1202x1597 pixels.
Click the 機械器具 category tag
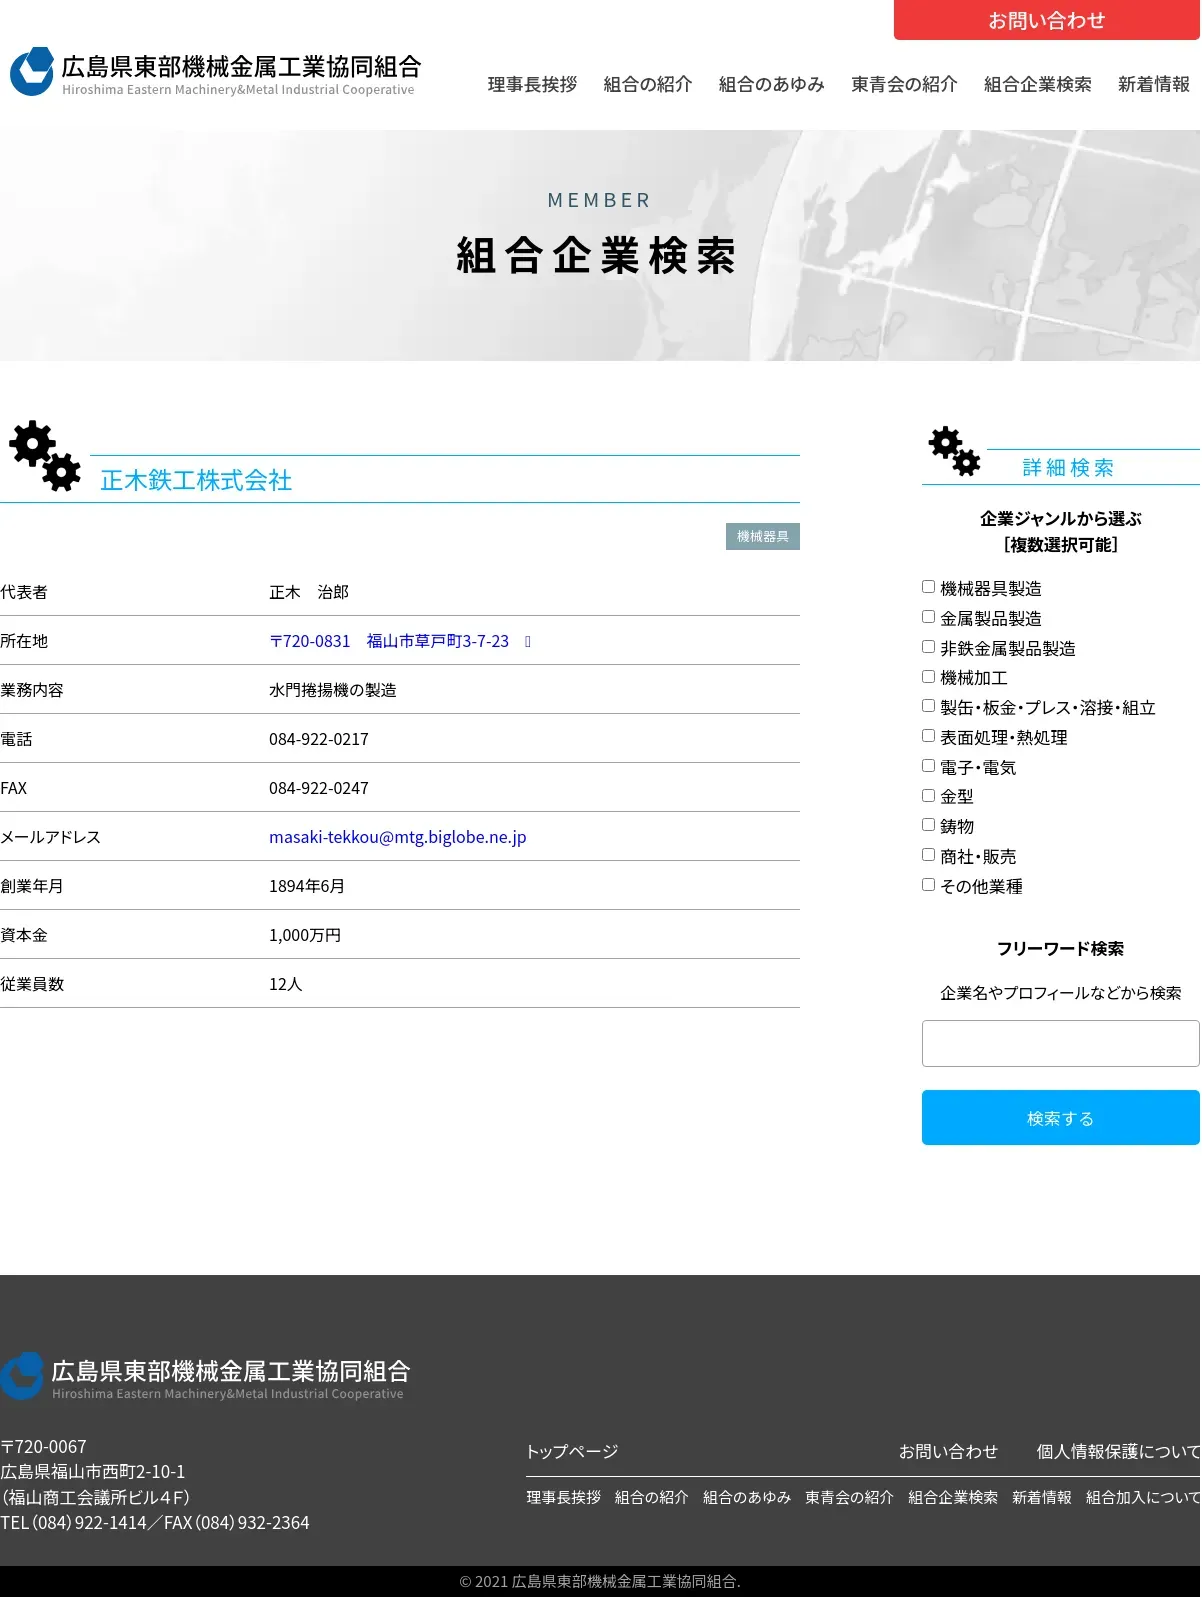(x=763, y=536)
